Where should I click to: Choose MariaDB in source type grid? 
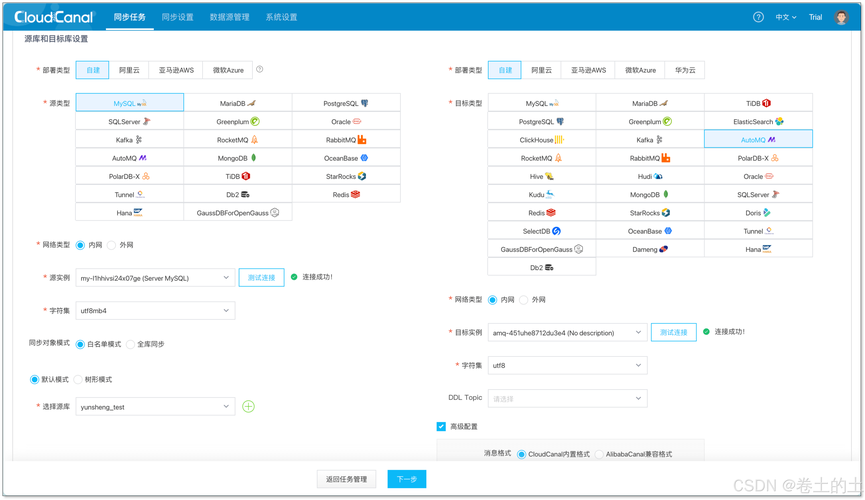[238, 103]
